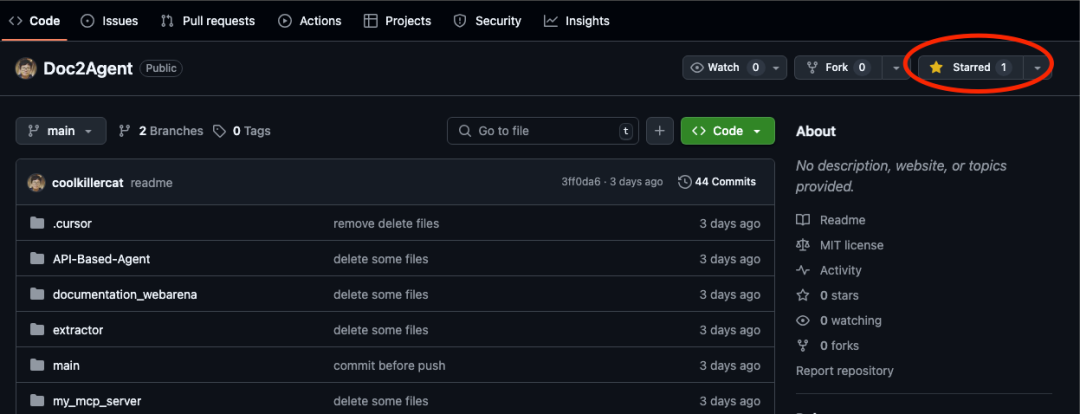Click the Fork button
The image size is (1080, 414).
point(828,67)
